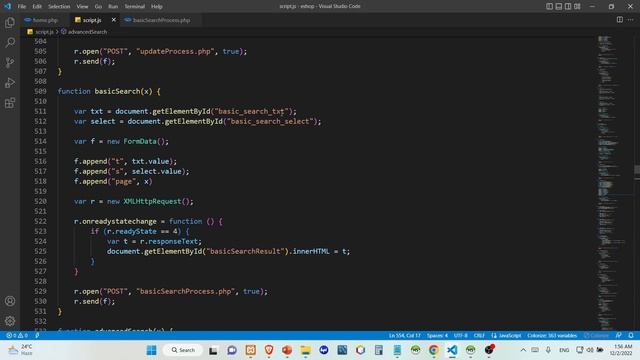Open the Selection menu

pos(59,7)
